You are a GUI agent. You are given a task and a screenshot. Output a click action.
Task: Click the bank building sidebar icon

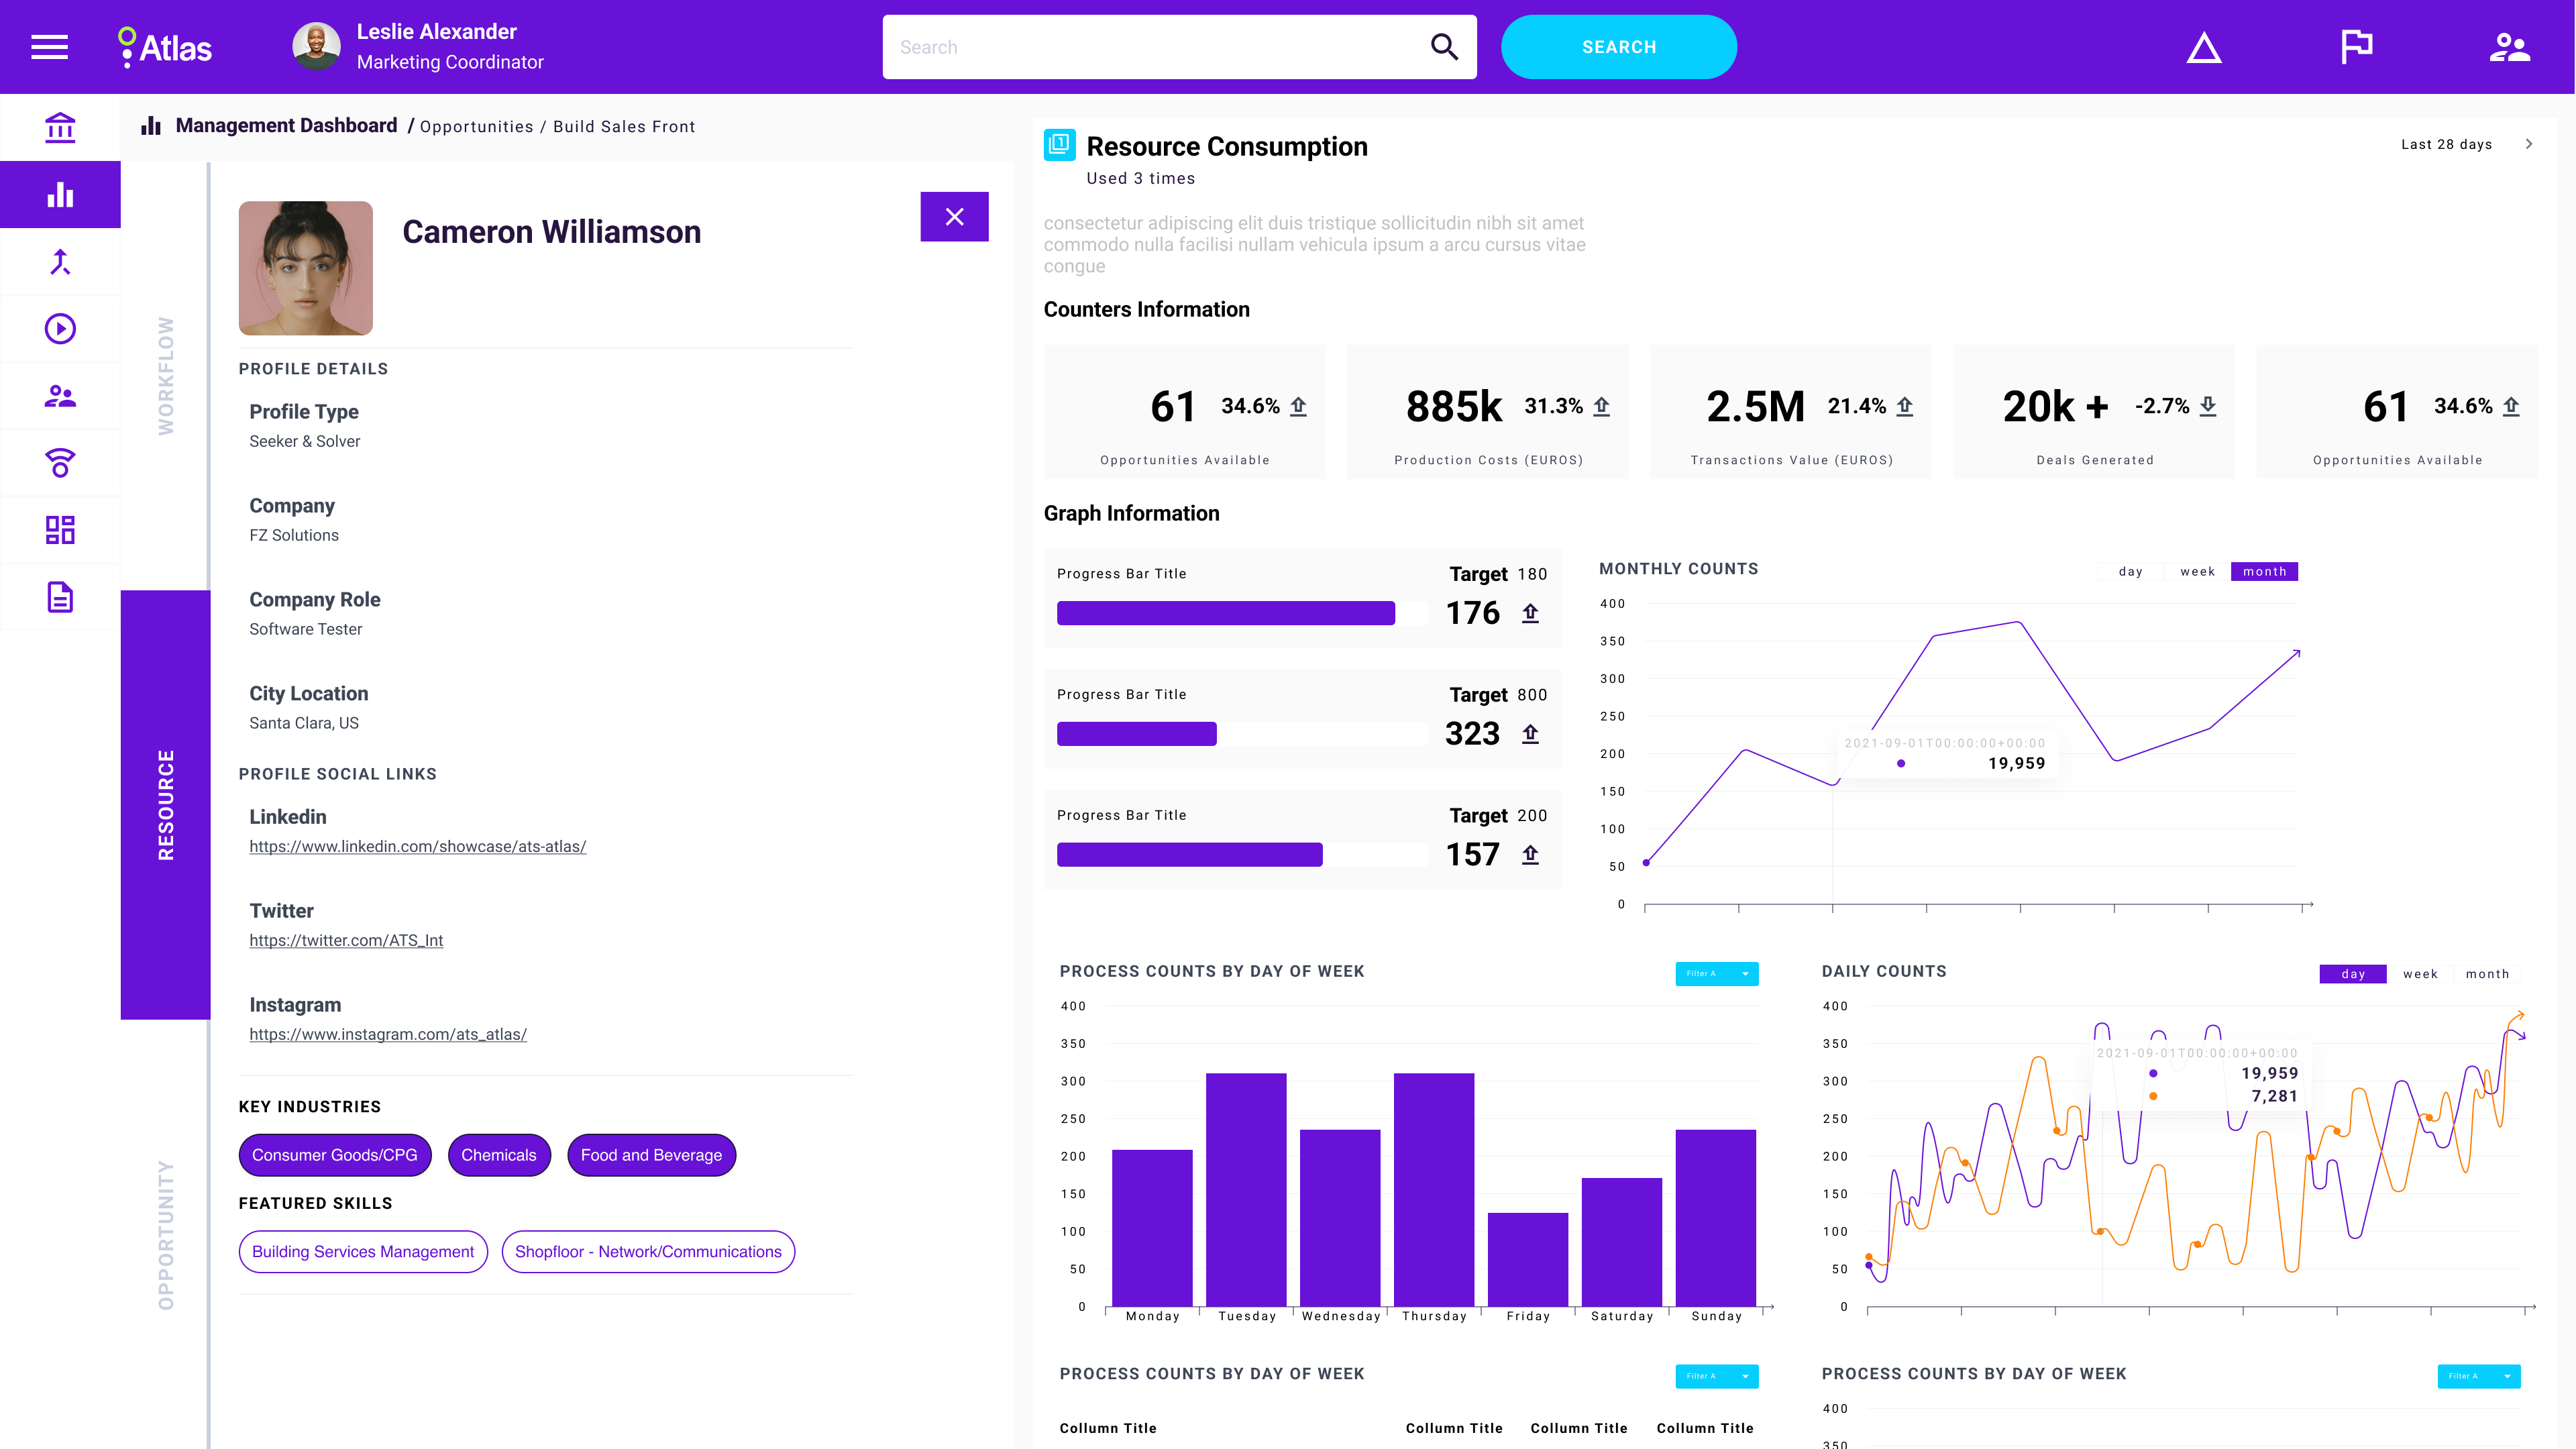[x=60, y=128]
